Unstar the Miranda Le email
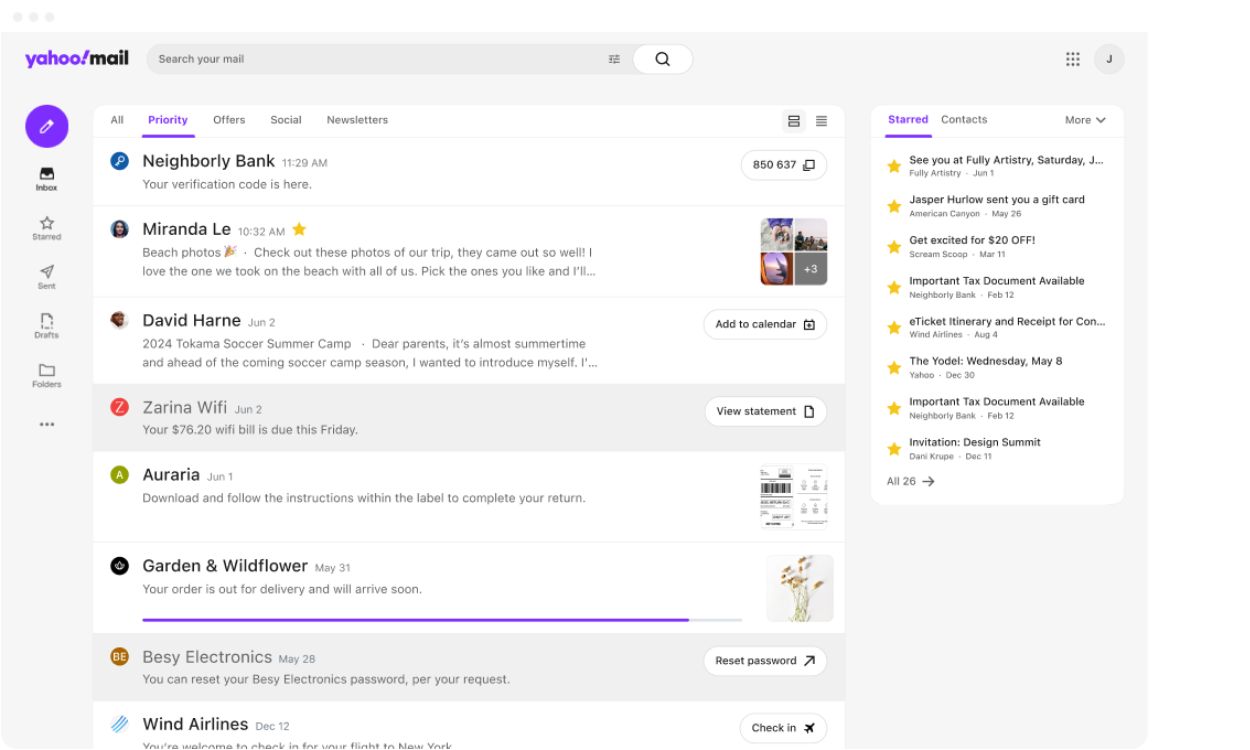Viewport: 1250px width, 750px height. tap(300, 229)
